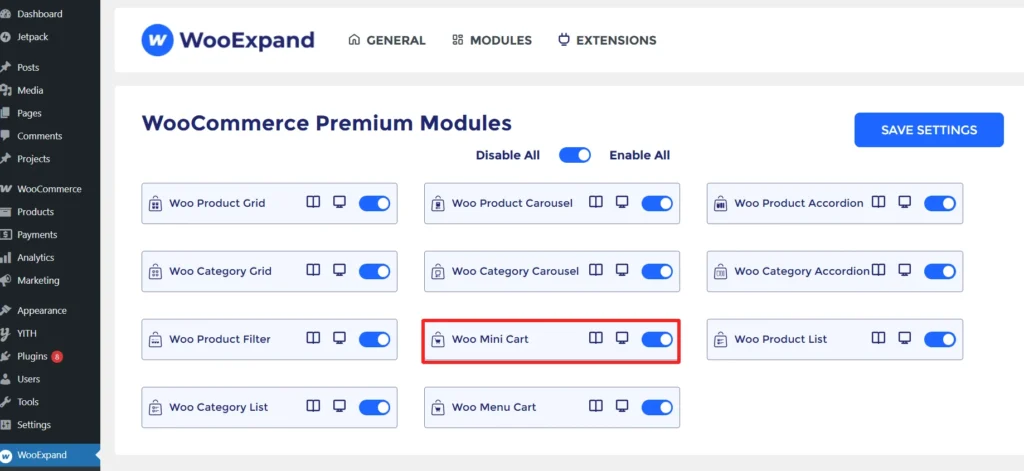Open the demo monitor icon for Woo Category Grid
The width and height of the screenshot is (1024, 471).
pyautogui.click(x=339, y=270)
